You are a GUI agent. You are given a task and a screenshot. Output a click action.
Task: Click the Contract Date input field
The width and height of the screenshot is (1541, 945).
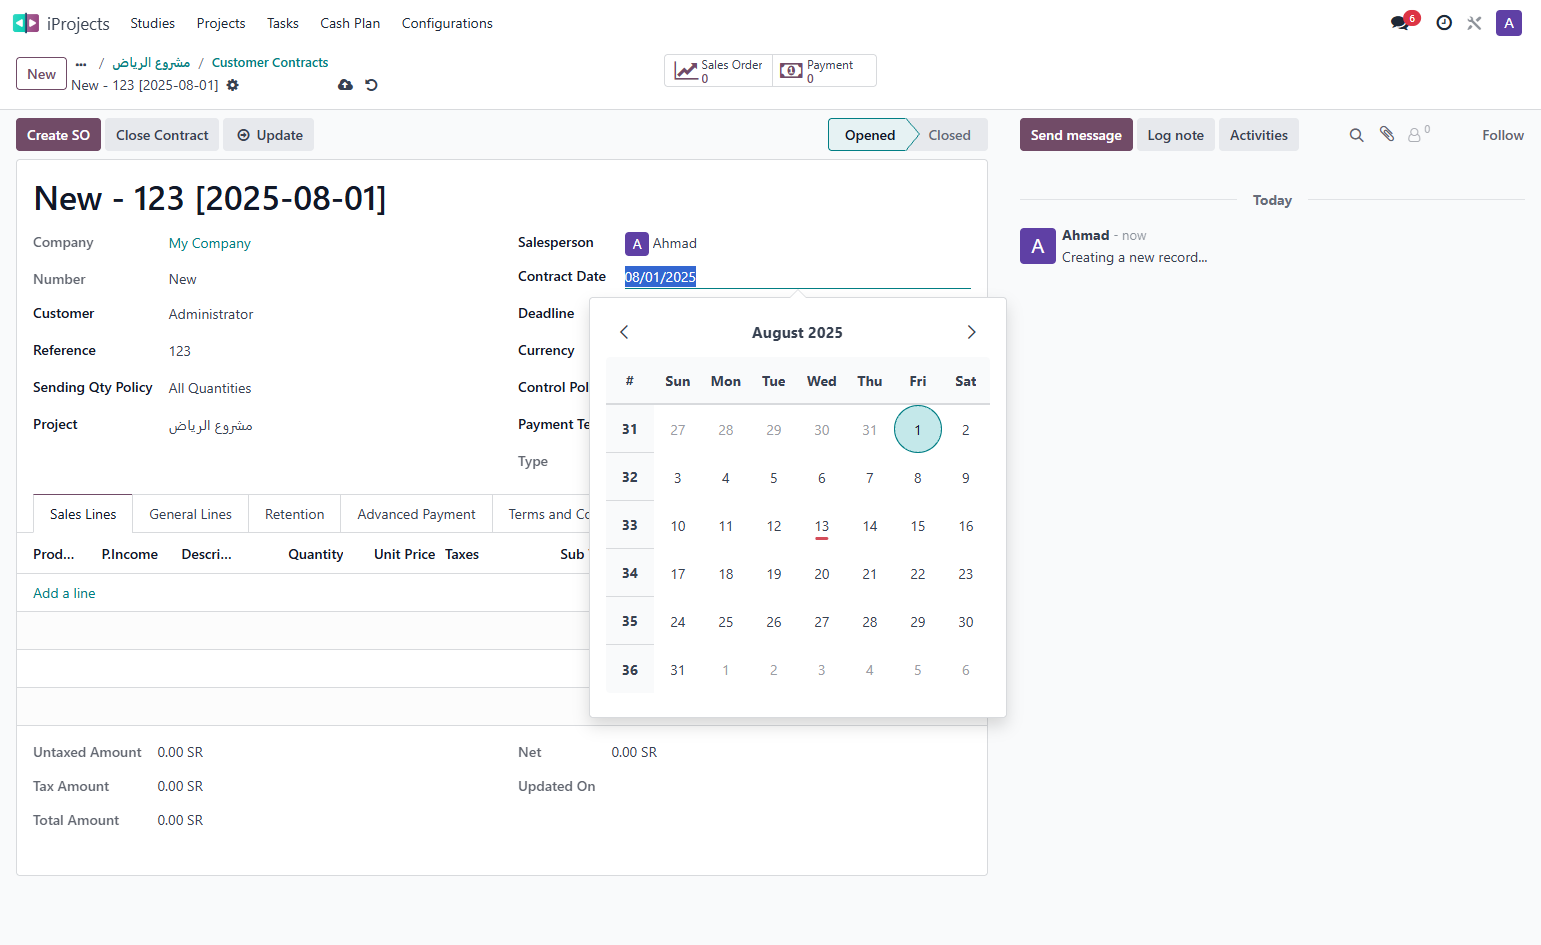tap(797, 277)
